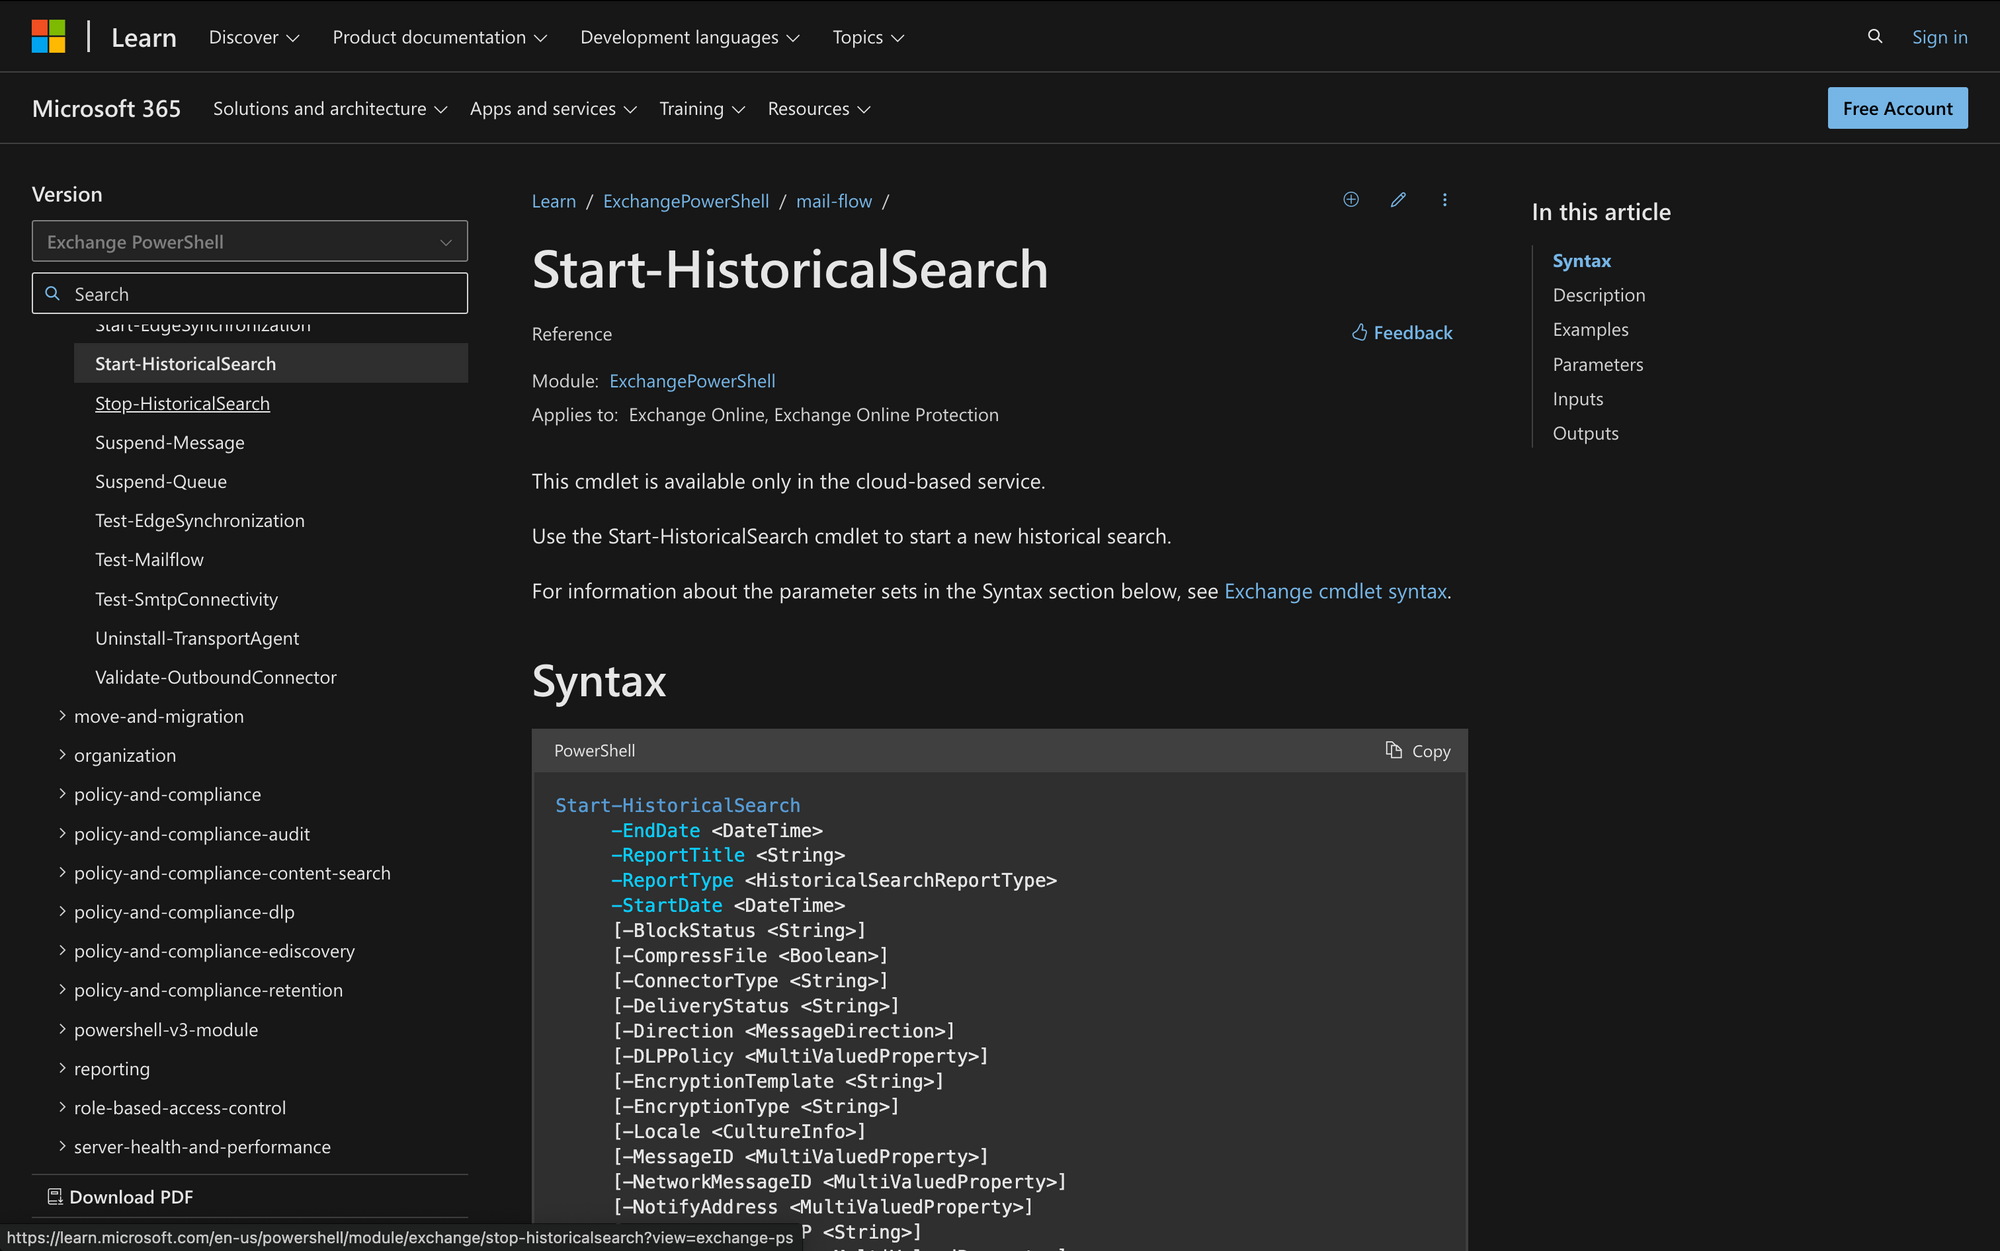Open the Topics menu
The height and width of the screenshot is (1251, 2000).
coord(868,37)
